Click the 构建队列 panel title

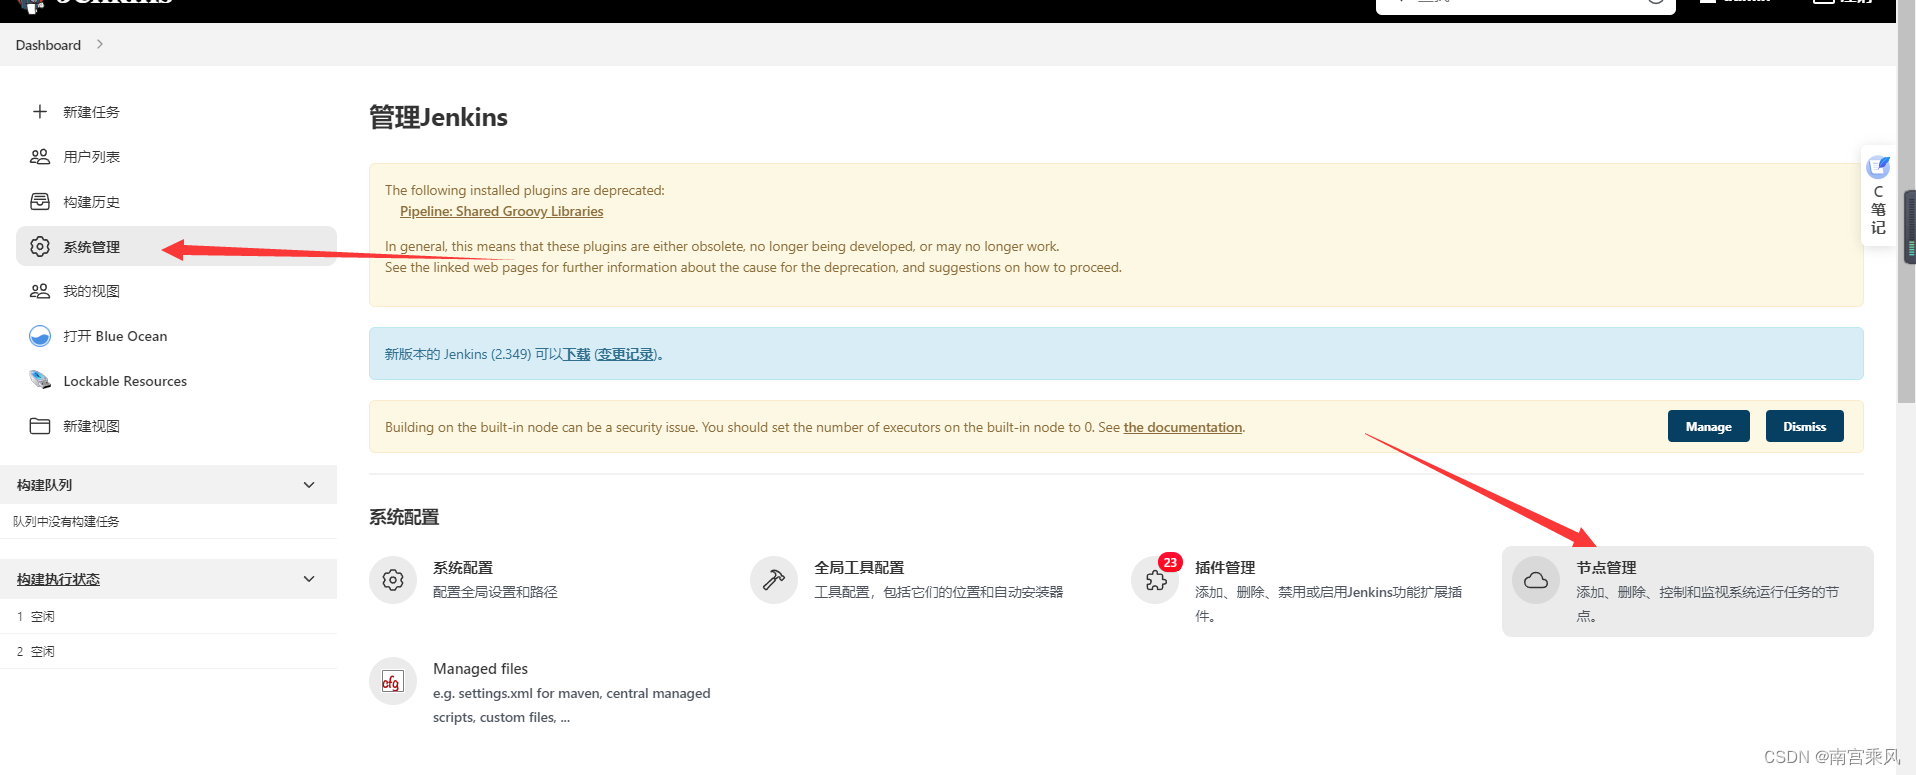44,485
